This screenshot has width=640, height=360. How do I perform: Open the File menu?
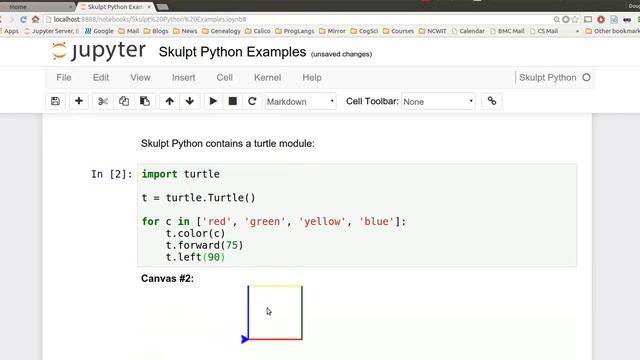pos(64,78)
